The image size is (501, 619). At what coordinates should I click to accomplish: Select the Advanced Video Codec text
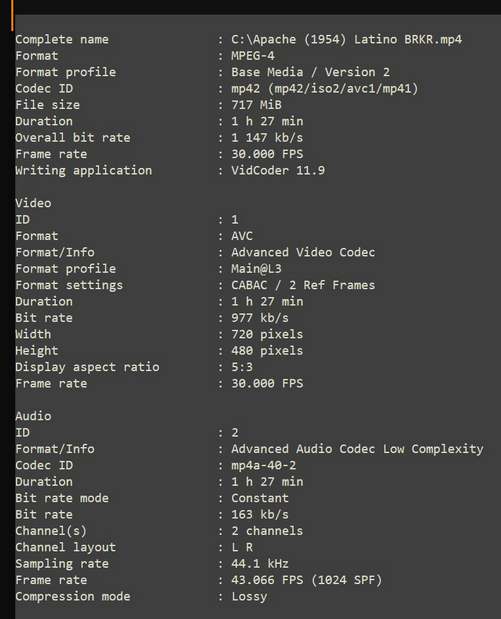(303, 252)
